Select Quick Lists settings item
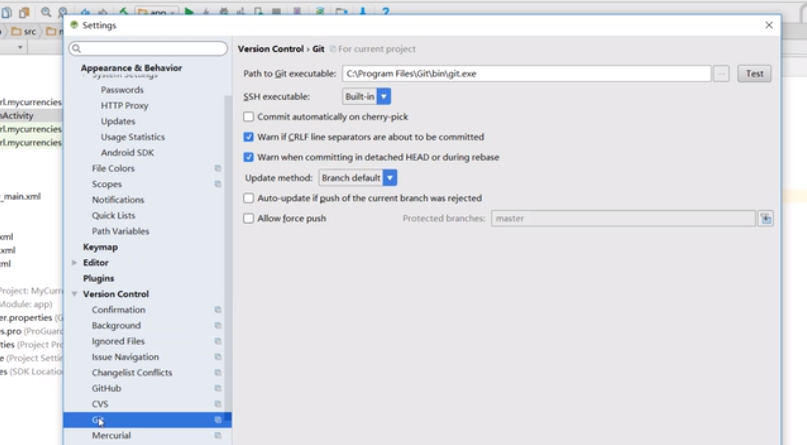 (113, 216)
